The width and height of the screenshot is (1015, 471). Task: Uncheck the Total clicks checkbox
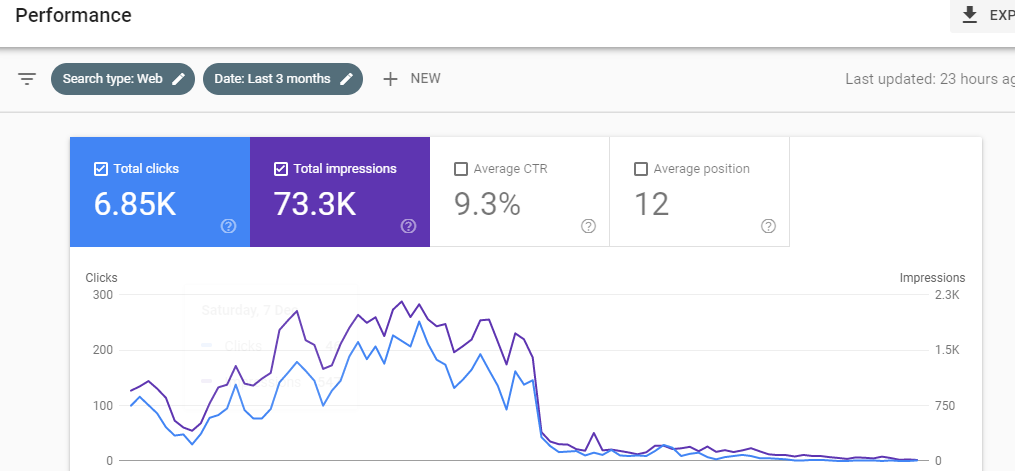pyautogui.click(x=100, y=169)
